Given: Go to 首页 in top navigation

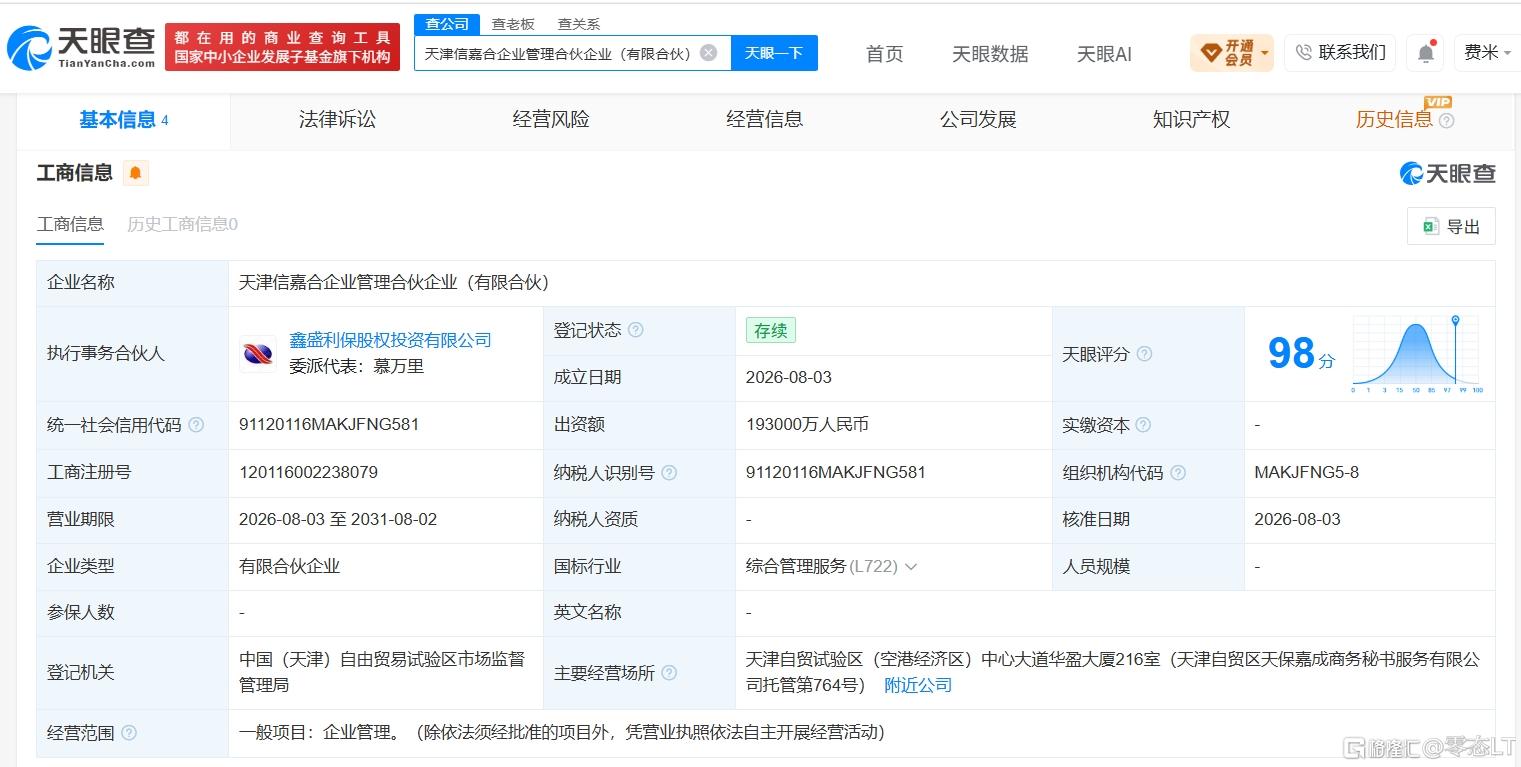Looking at the screenshot, I should [884, 54].
